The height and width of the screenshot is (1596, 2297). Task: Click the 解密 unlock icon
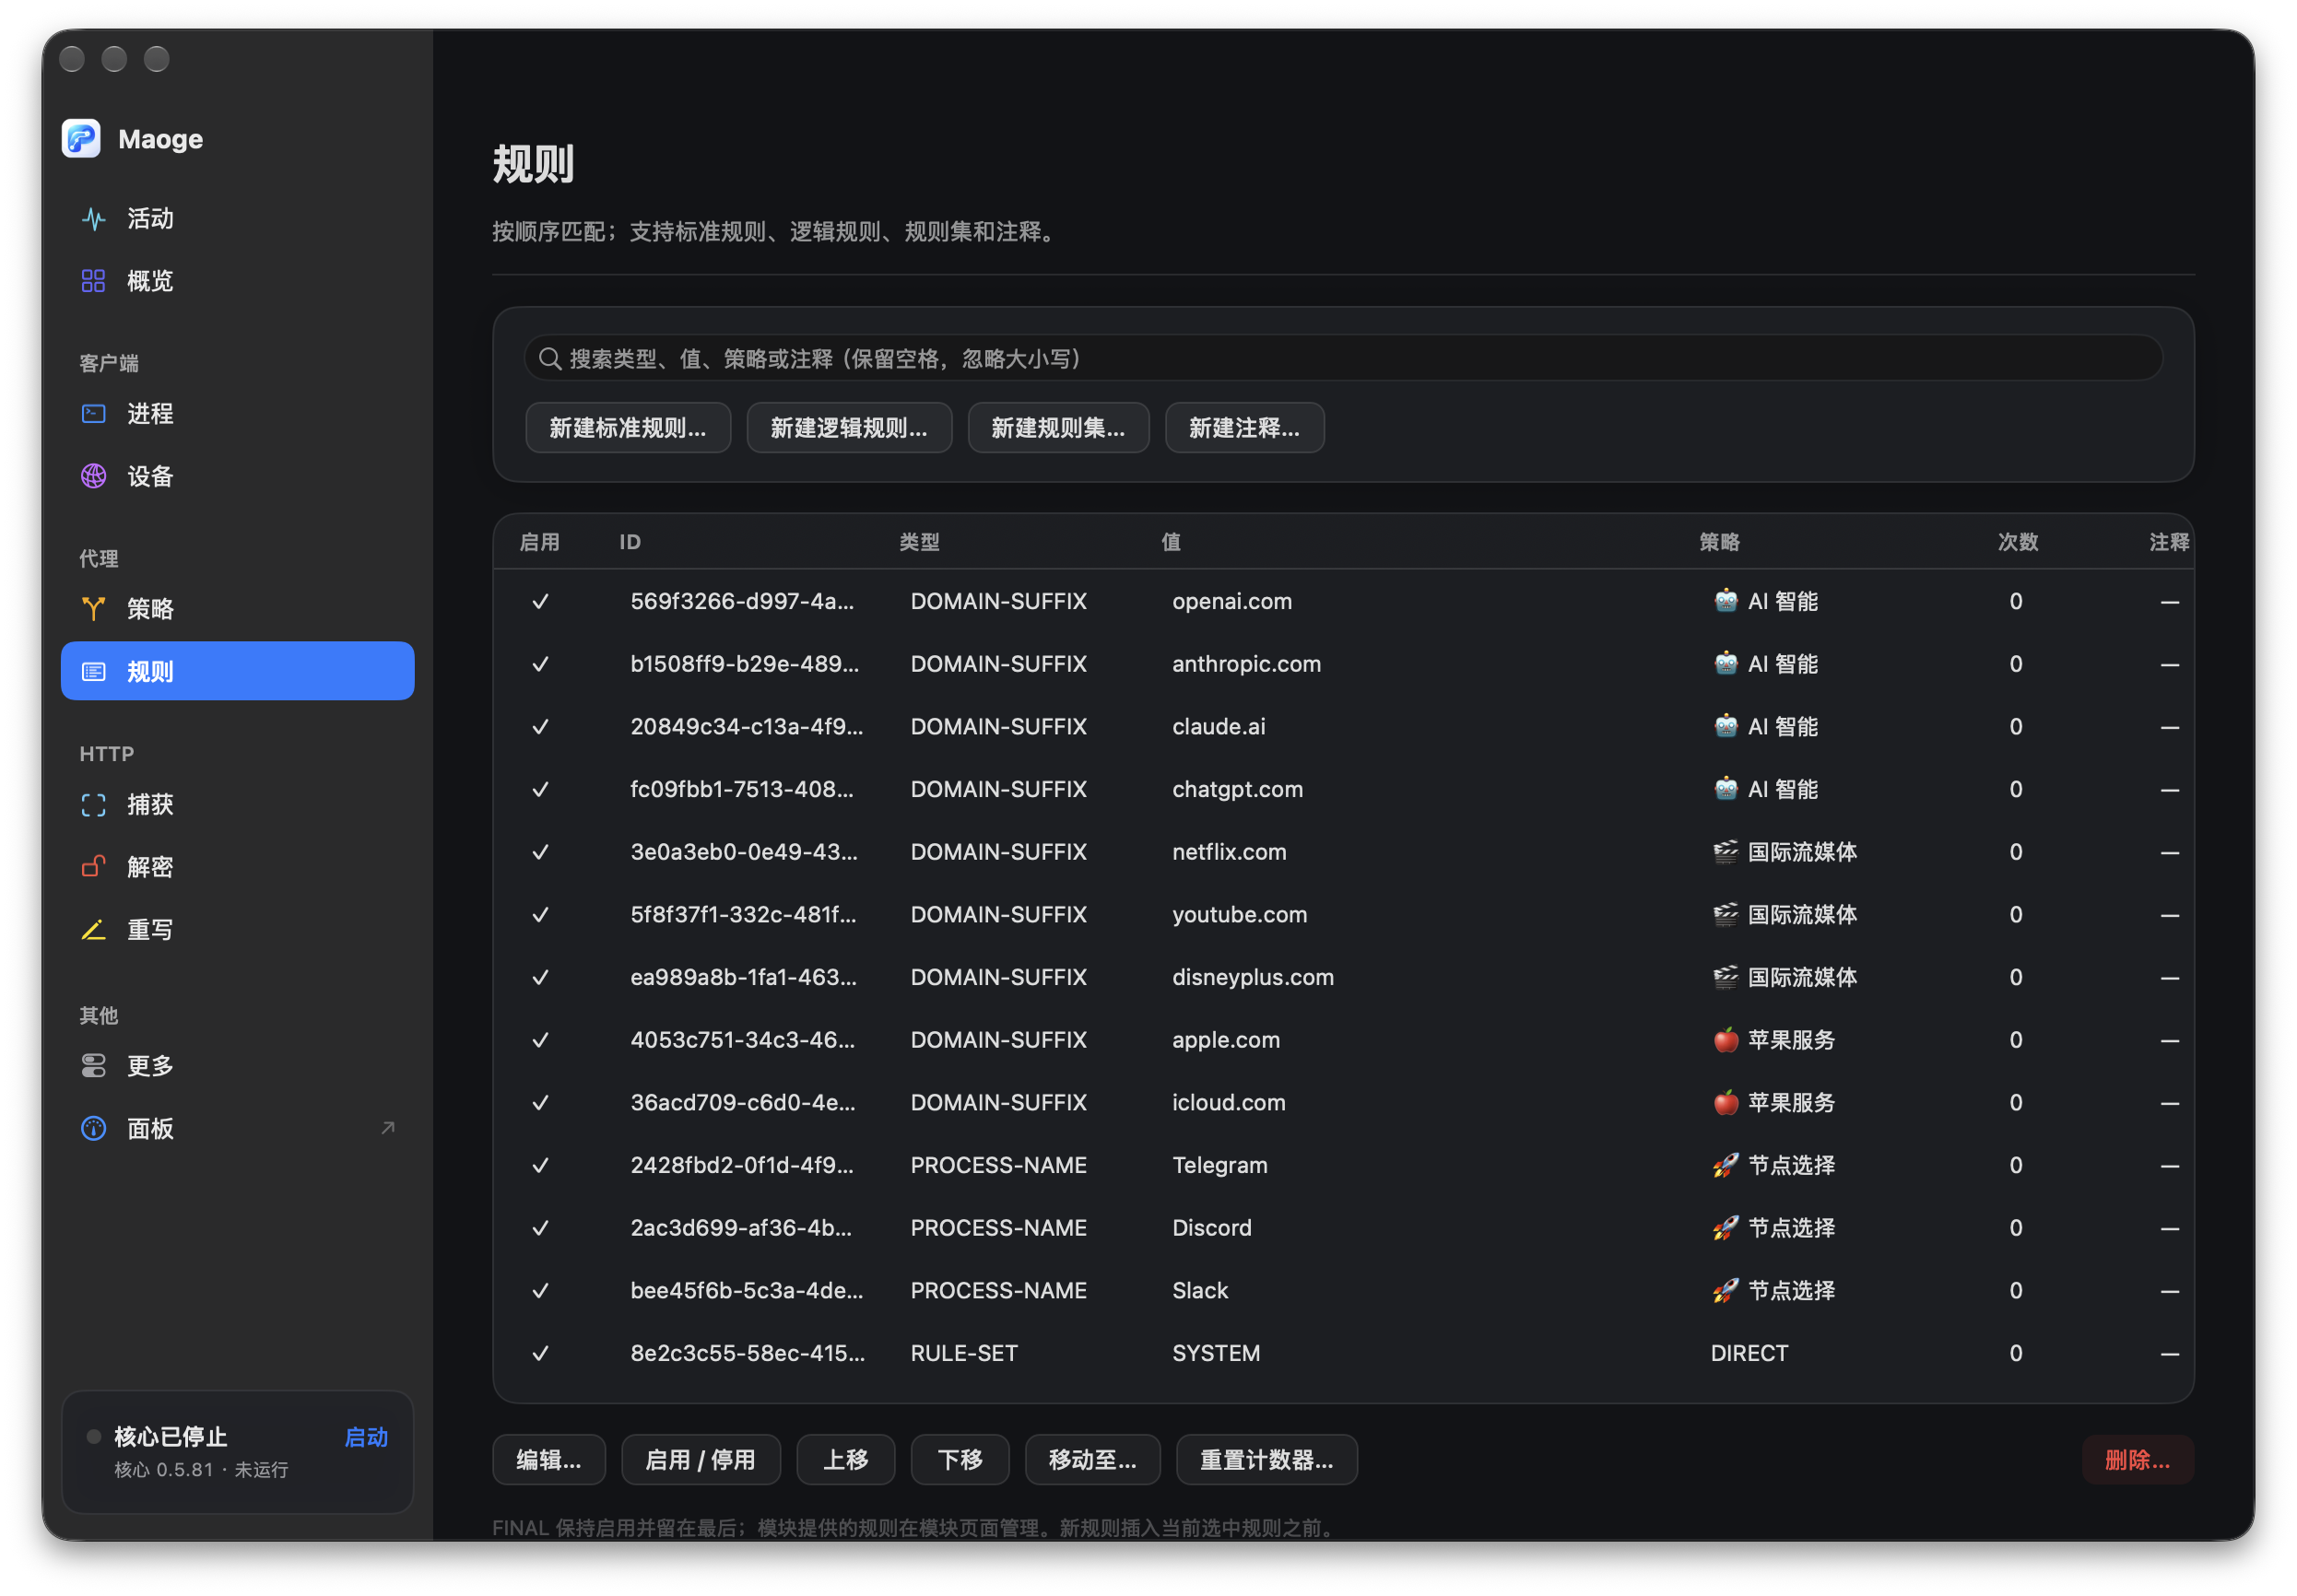pyautogui.click(x=93, y=867)
